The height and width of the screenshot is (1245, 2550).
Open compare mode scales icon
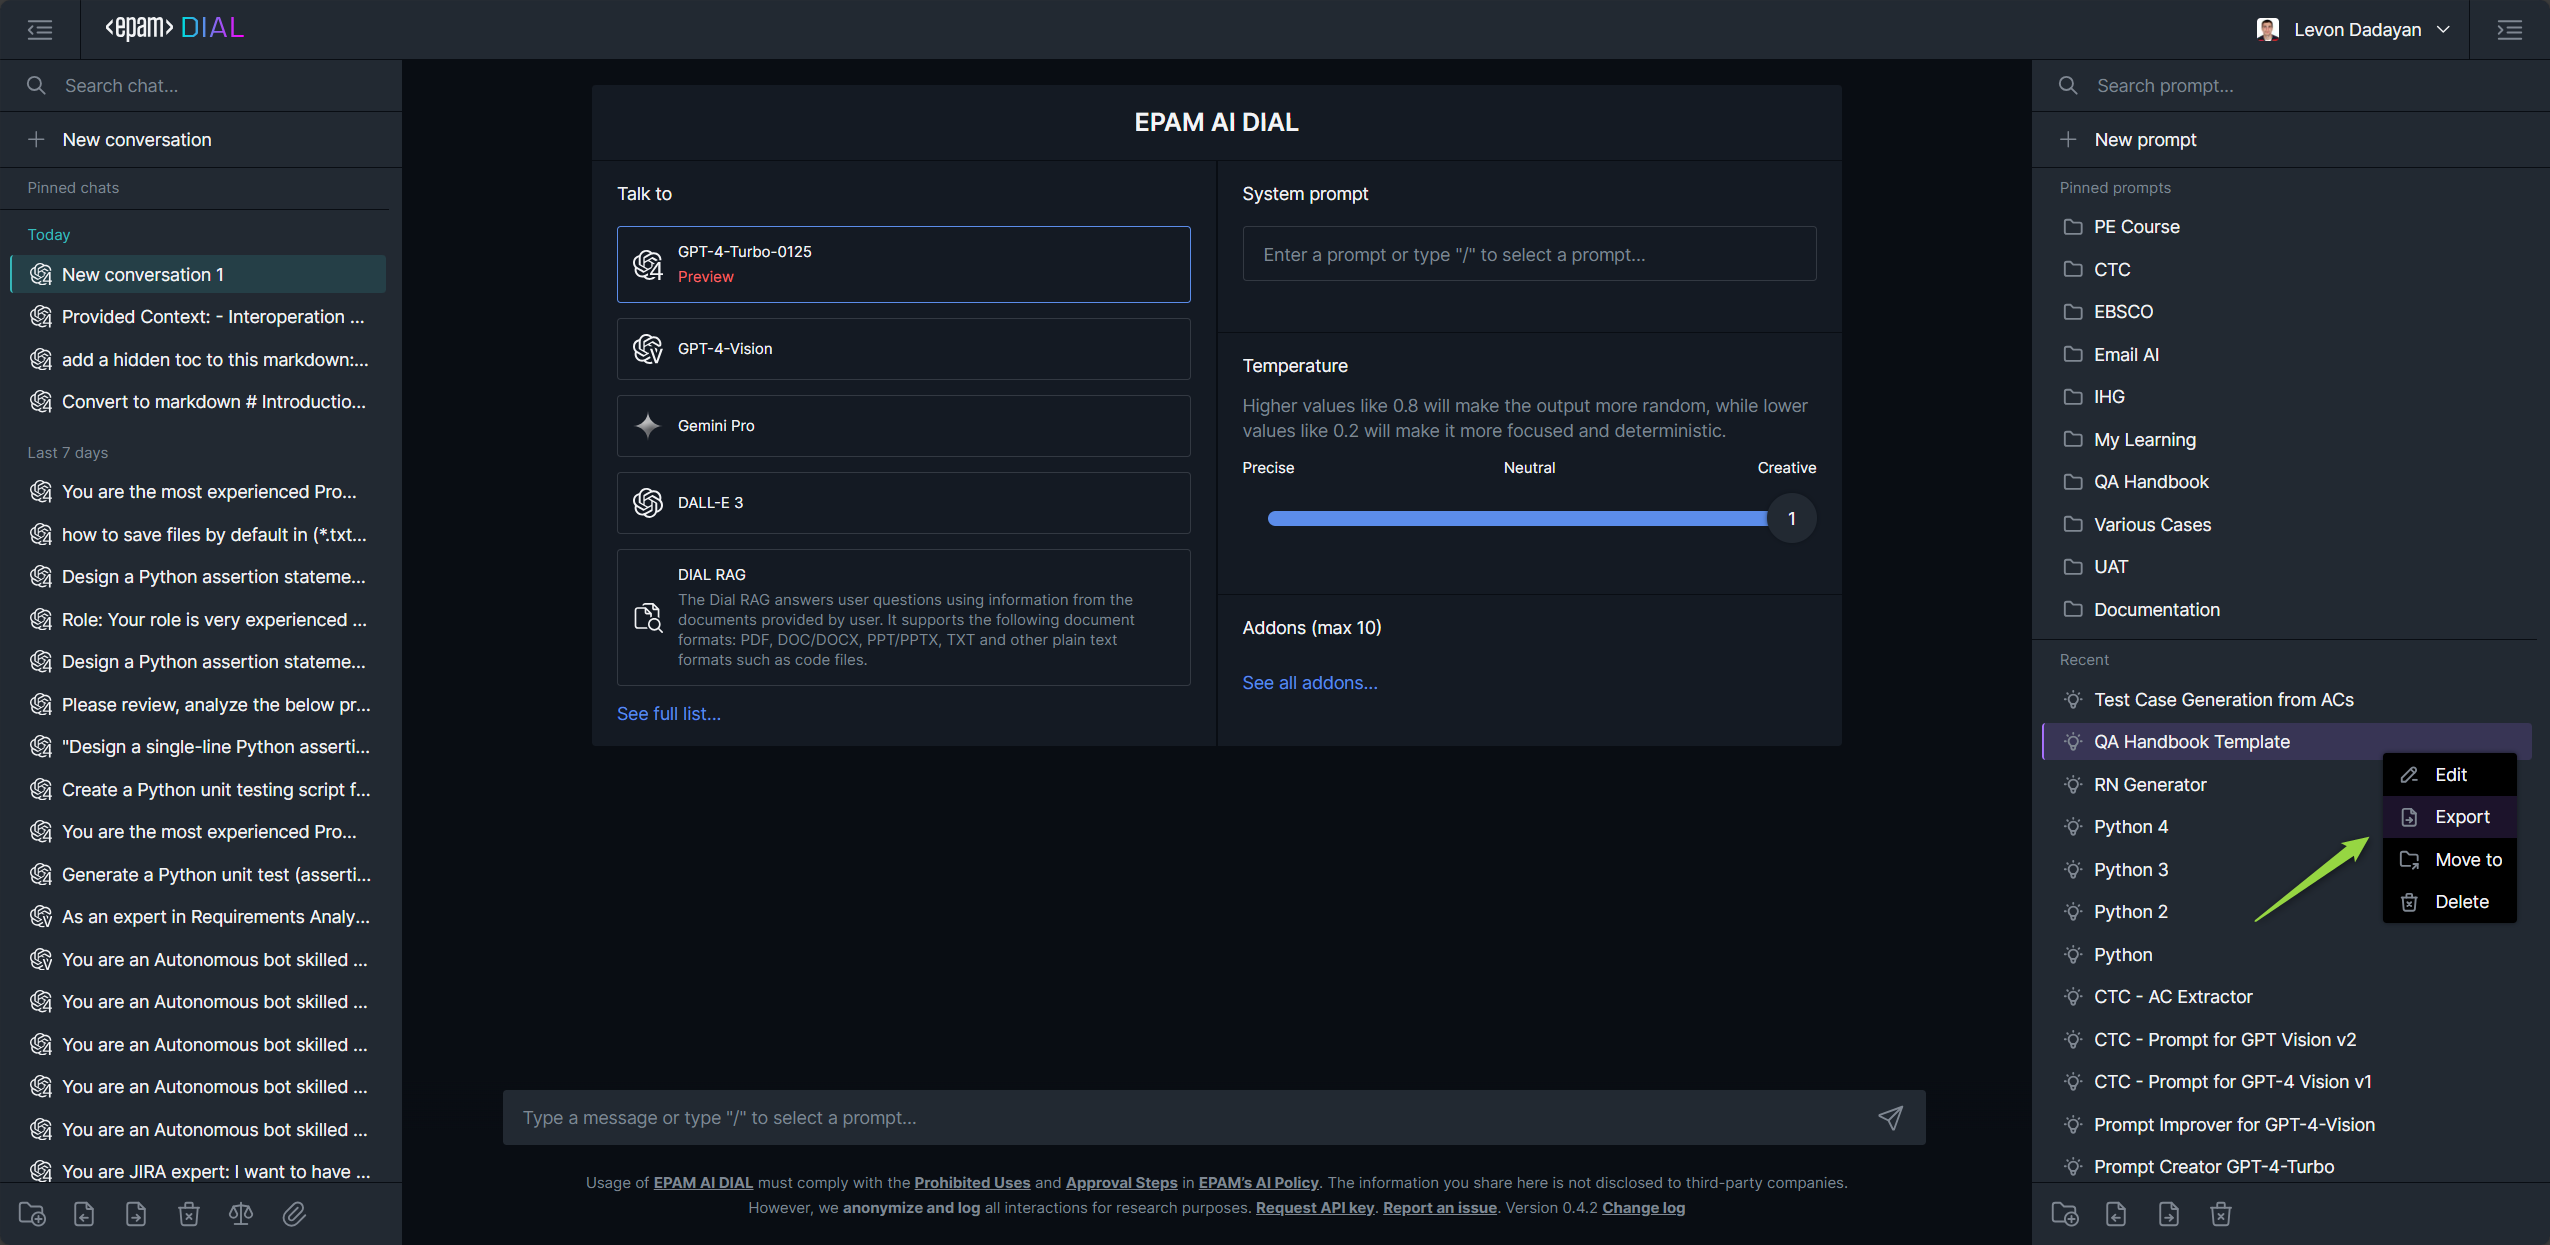pyautogui.click(x=241, y=1214)
